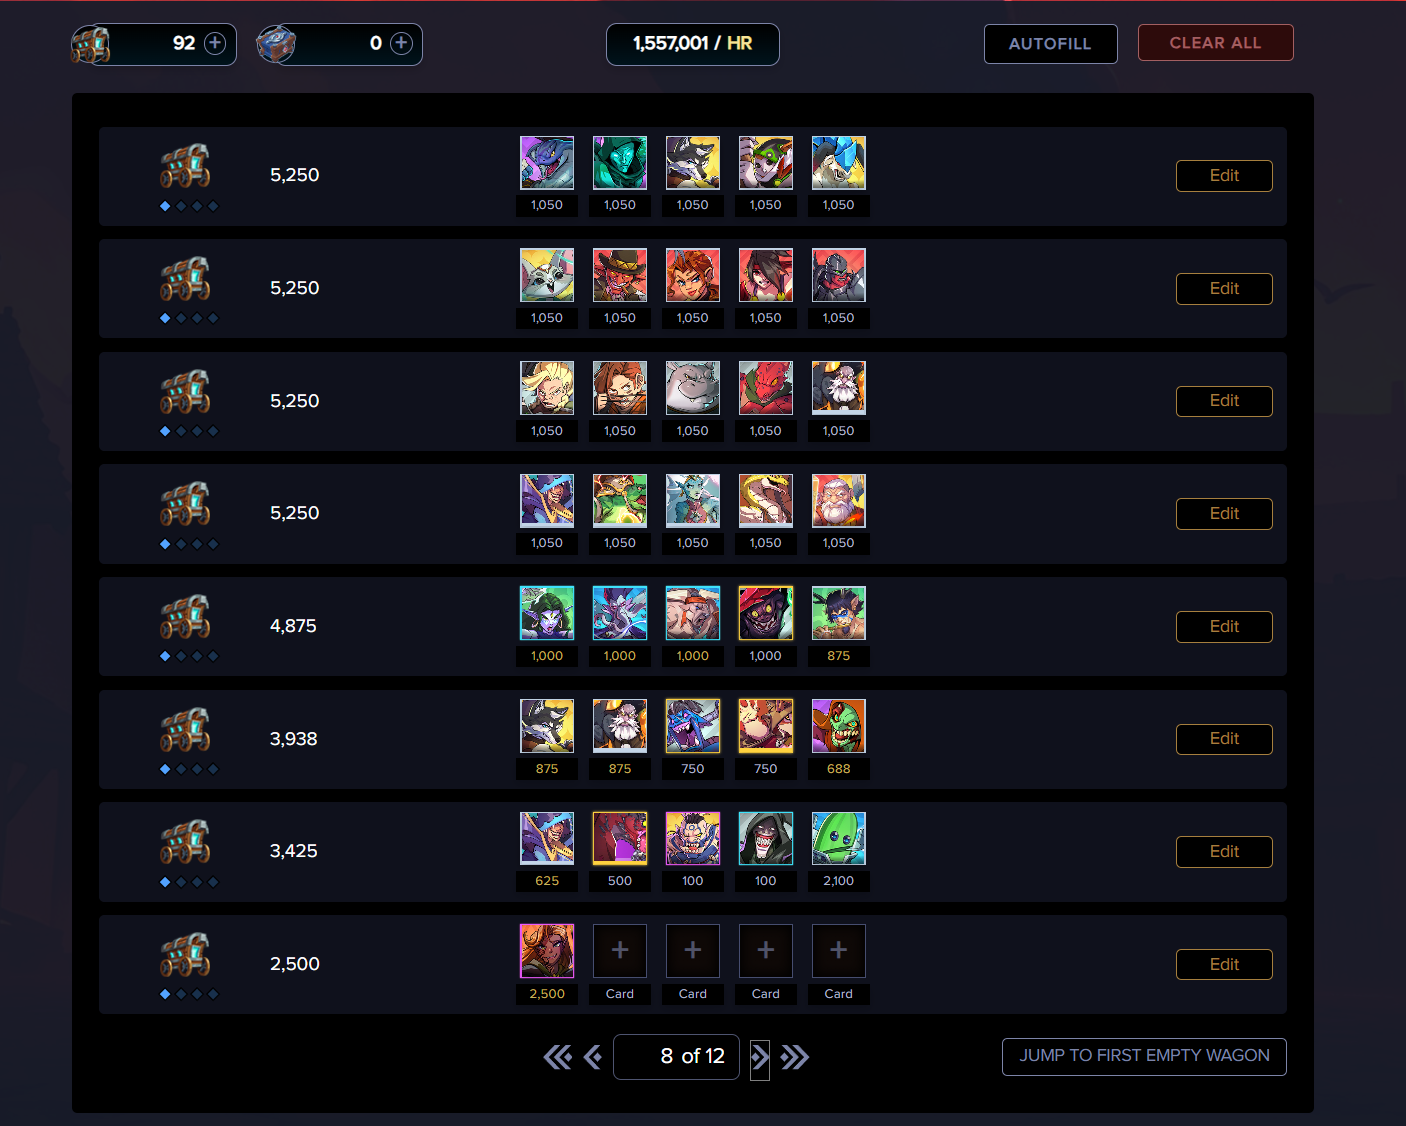Go to the previous page arrow

point(593,1057)
